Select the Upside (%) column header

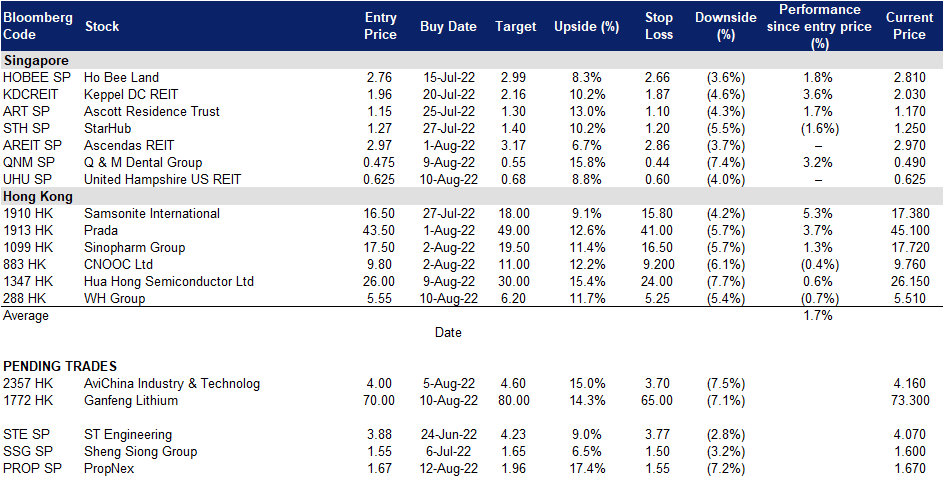(x=586, y=26)
